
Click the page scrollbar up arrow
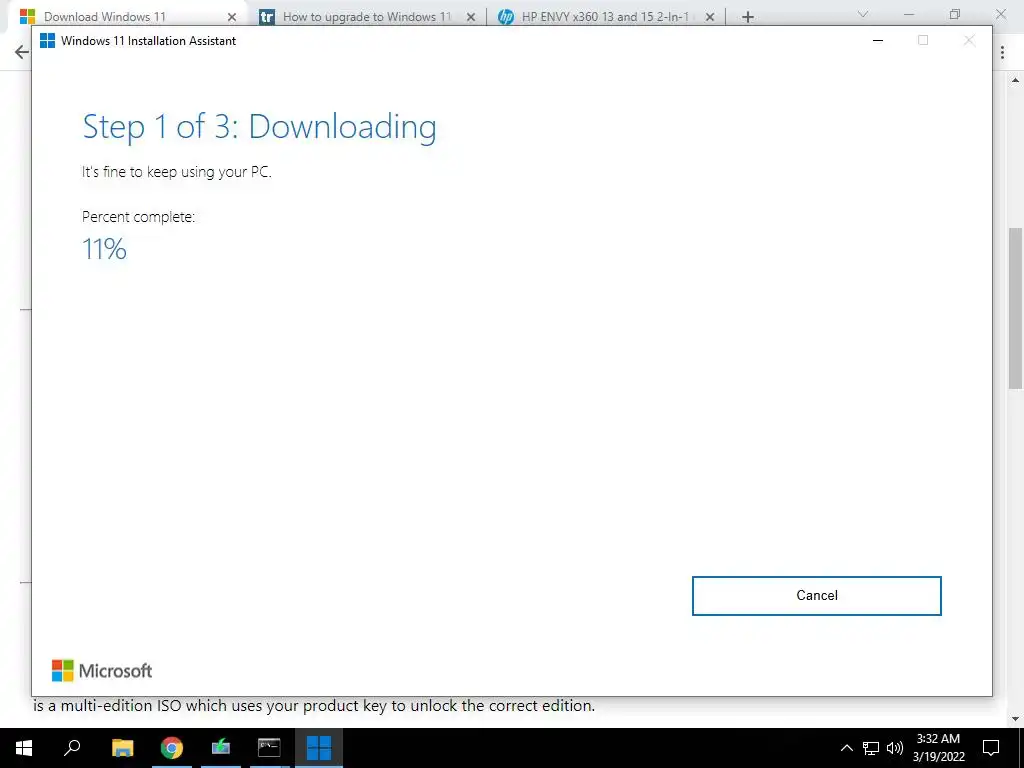[x=1016, y=81]
